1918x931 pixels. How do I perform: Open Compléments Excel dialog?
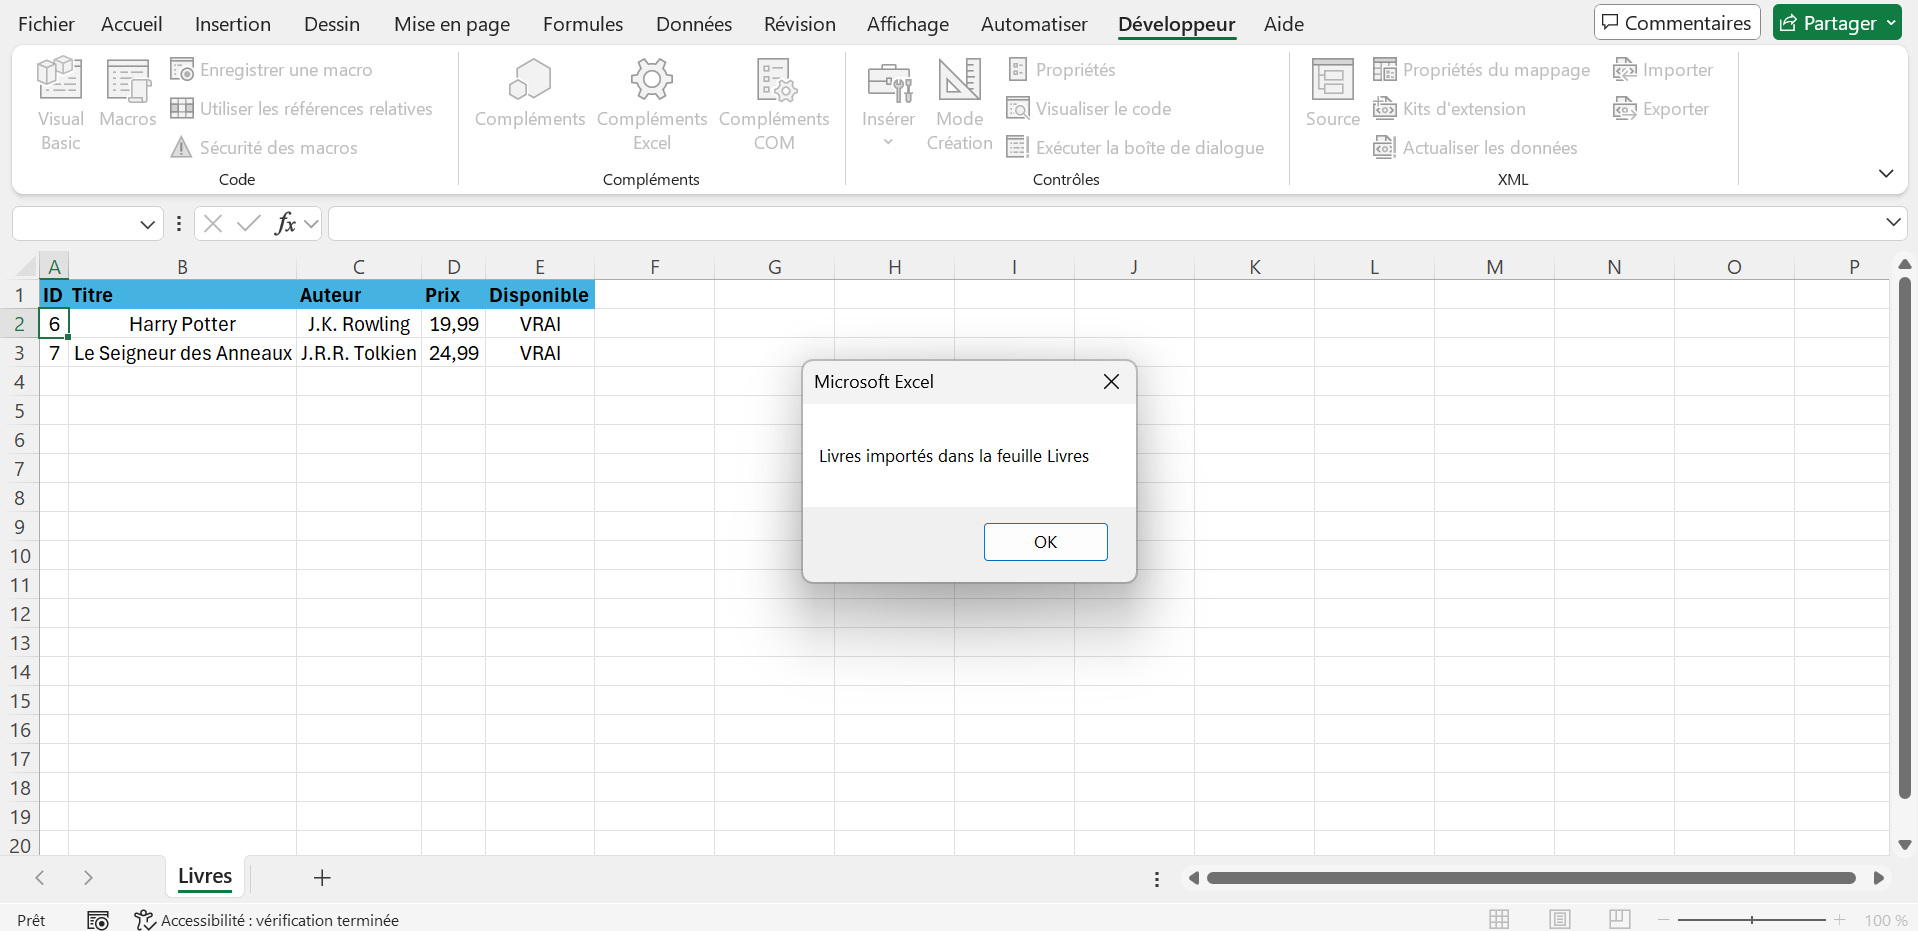tap(652, 104)
